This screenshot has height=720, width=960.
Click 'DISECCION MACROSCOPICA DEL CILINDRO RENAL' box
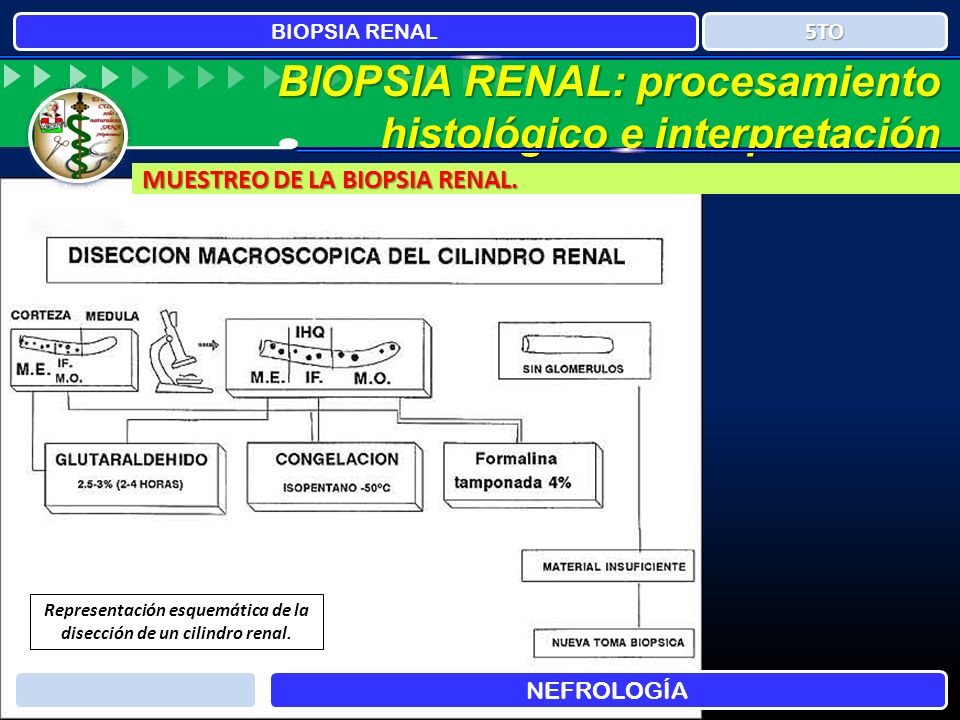(x=354, y=260)
